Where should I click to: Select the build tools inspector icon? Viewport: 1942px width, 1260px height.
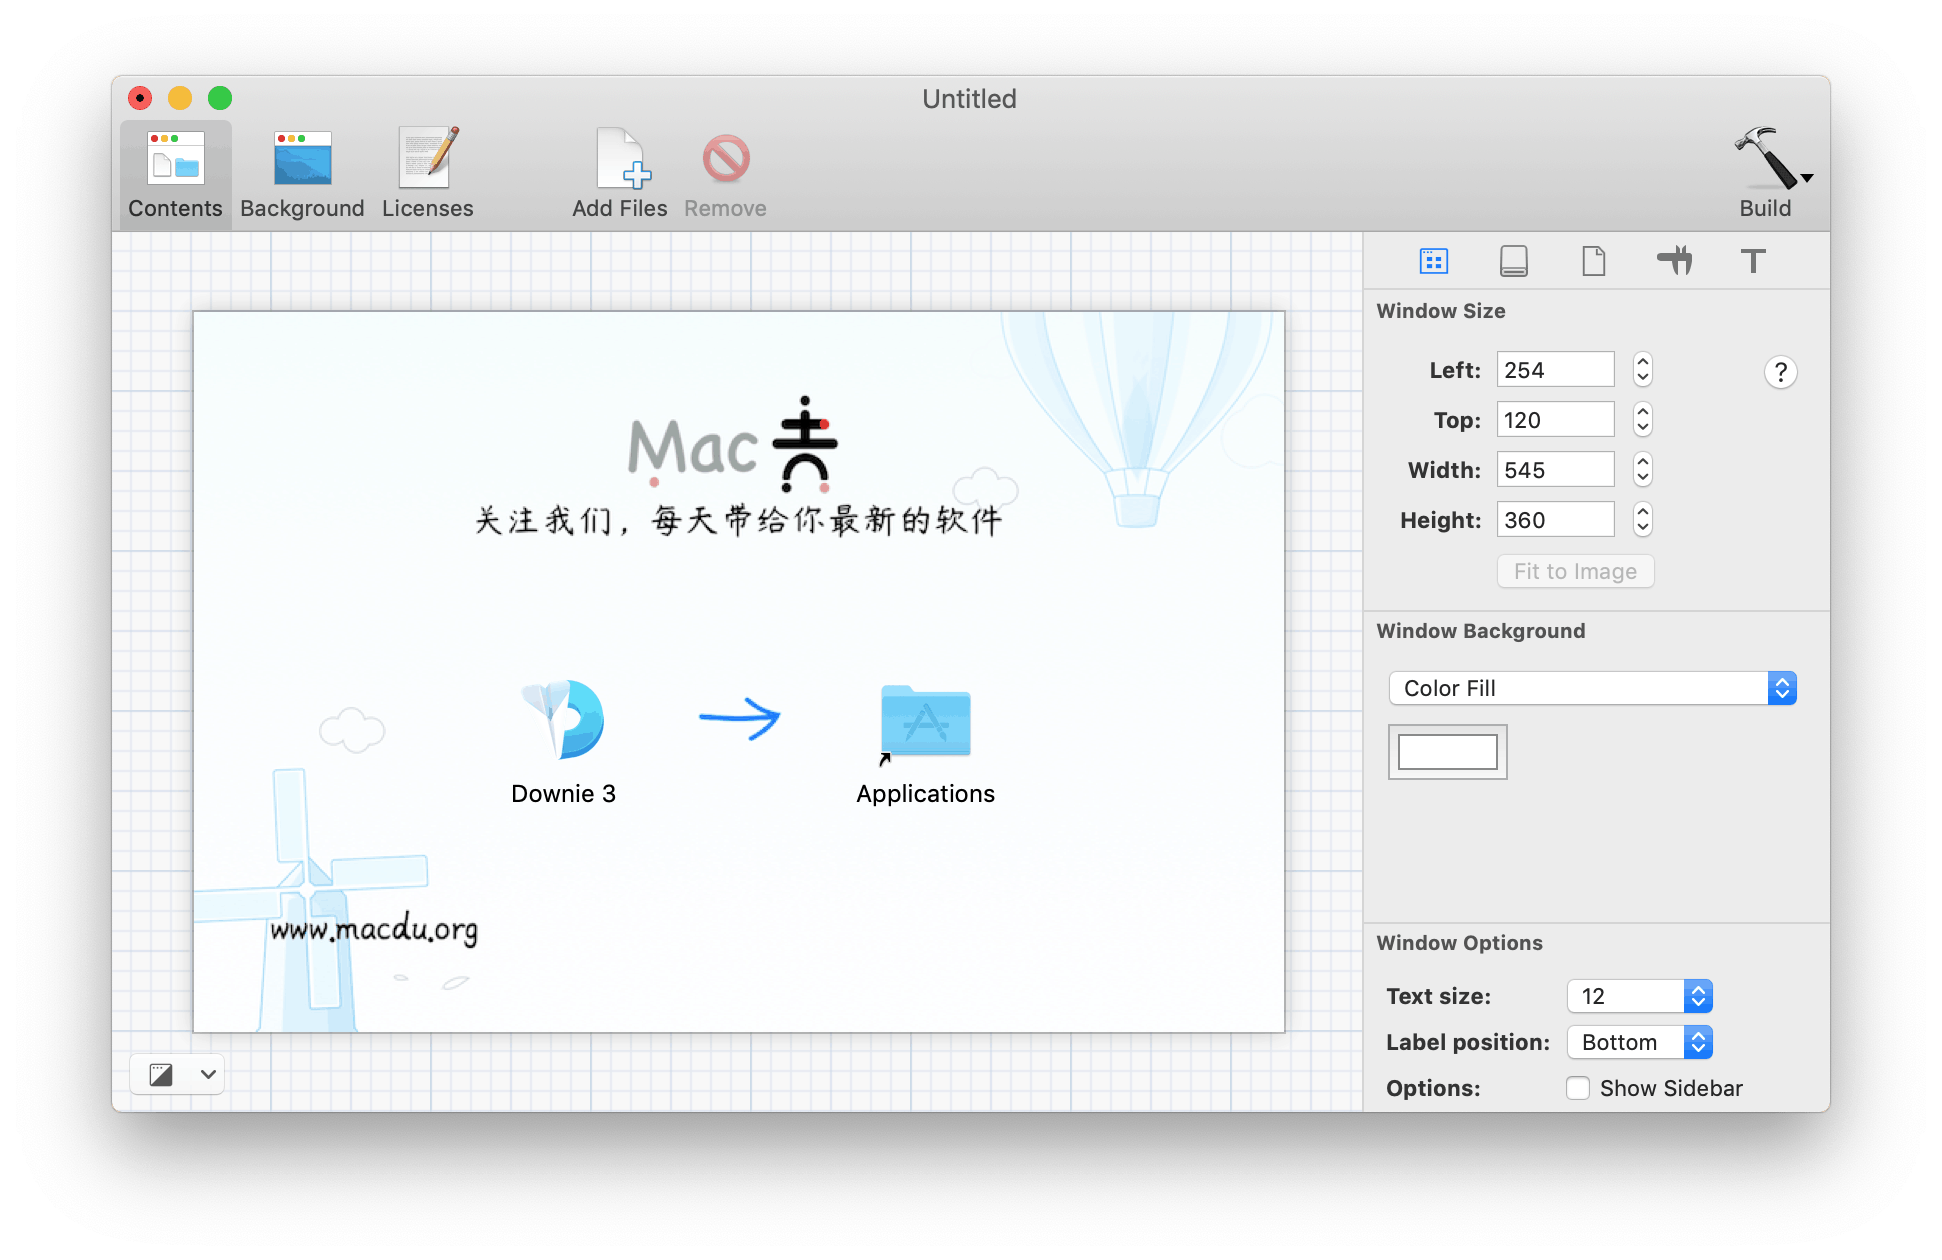[x=1674, y=261]
